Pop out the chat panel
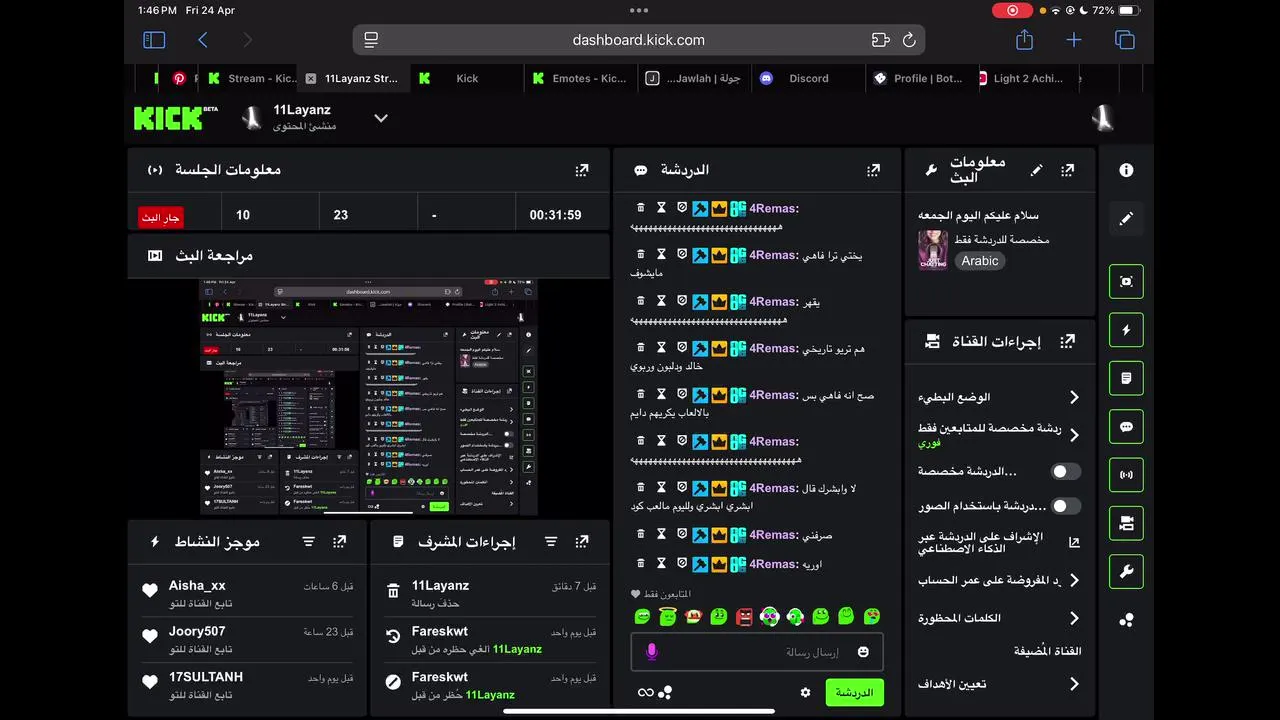 point(873,170)
